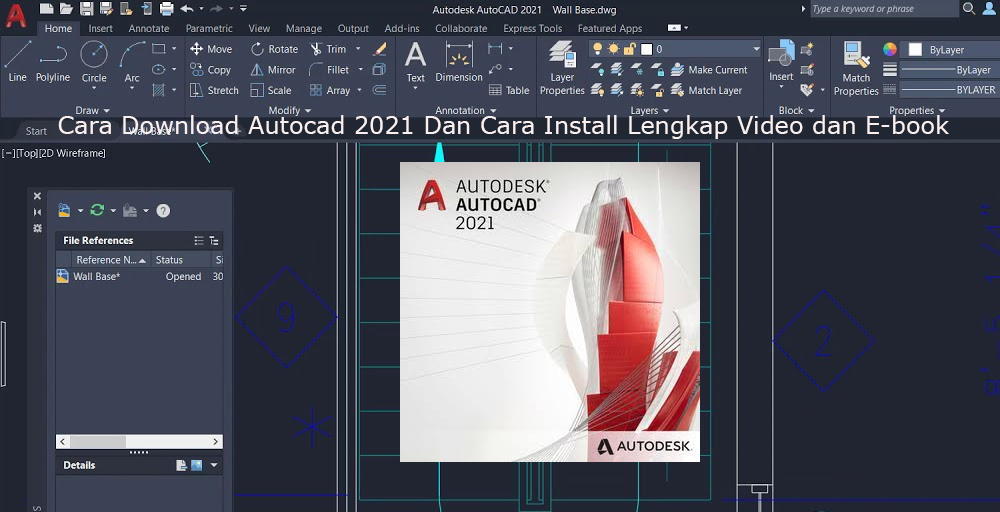Image resolution: width=1000 pixels, height=512 pixels.
Task: Select the Dimension tool
Action: pyautogui.click(x=459, y=62)
